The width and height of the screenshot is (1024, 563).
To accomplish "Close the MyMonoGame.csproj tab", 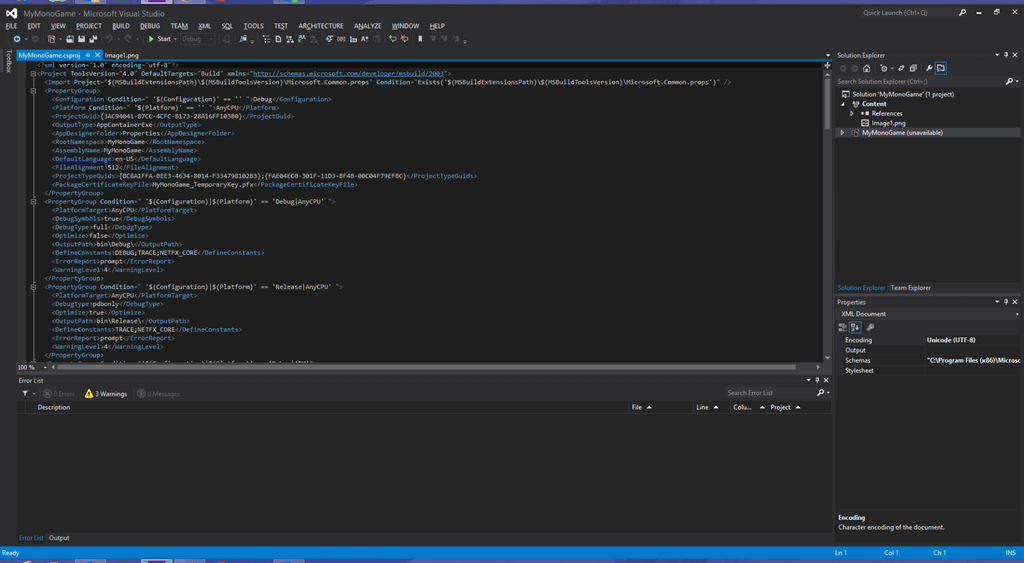I will [x=97, y=56].
